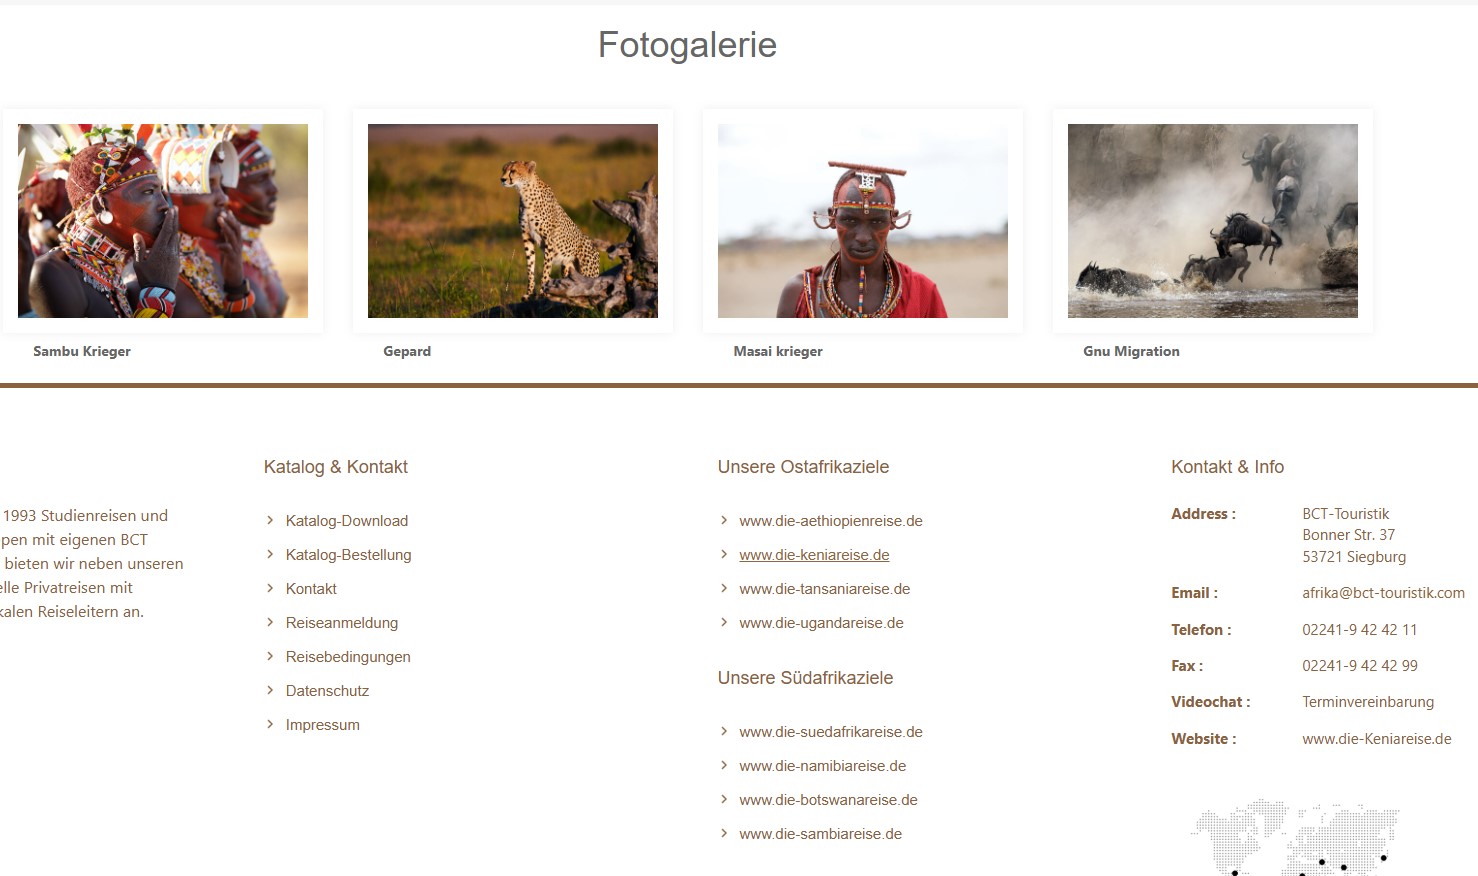Click the afrika@bct-touristik.com email address
Viewport: 1478px width, 876px height.
[x=1383, y=593]
